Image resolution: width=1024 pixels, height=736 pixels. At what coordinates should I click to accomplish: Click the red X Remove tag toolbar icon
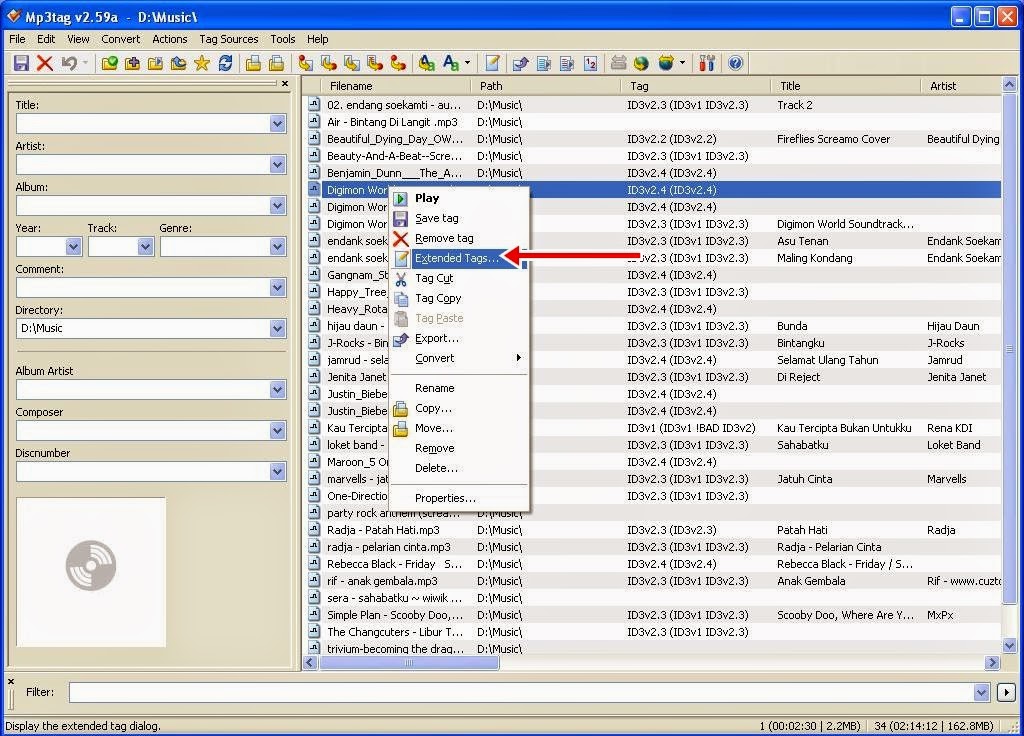pyautogui.click(x=44, y=63)
